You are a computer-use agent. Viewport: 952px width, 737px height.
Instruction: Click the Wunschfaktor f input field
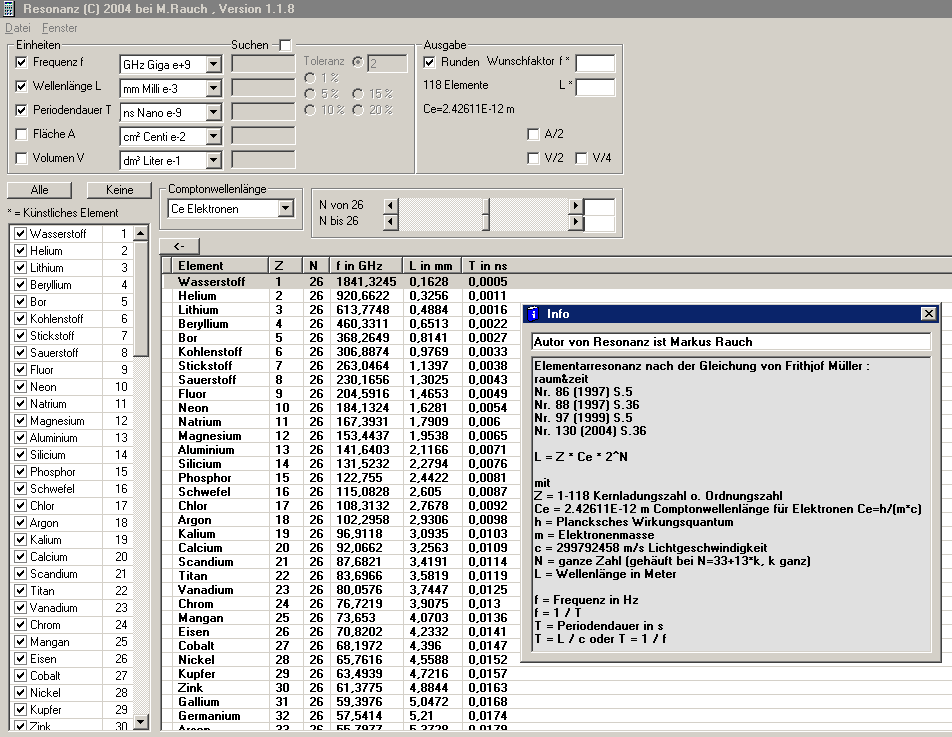595,63
